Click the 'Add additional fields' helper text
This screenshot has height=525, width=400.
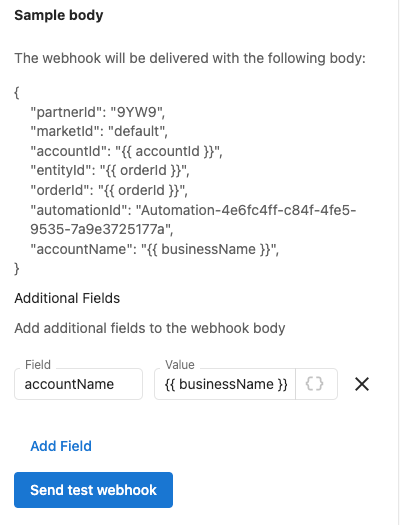[150, 328]
